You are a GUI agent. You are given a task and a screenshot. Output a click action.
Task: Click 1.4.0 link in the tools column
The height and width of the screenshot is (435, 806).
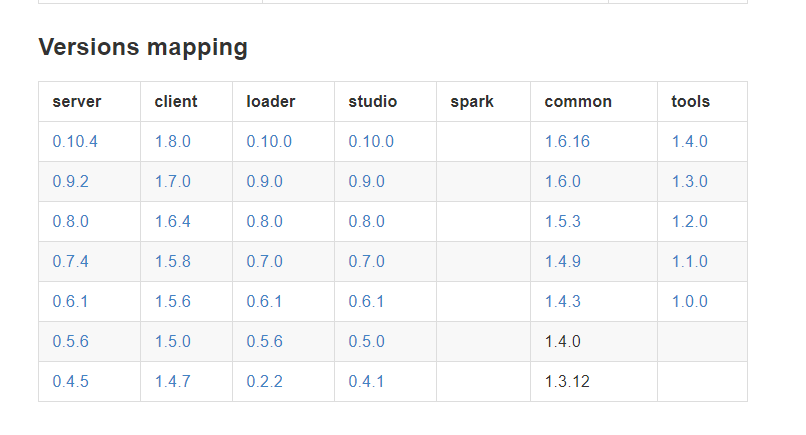(x=690, y=141)
